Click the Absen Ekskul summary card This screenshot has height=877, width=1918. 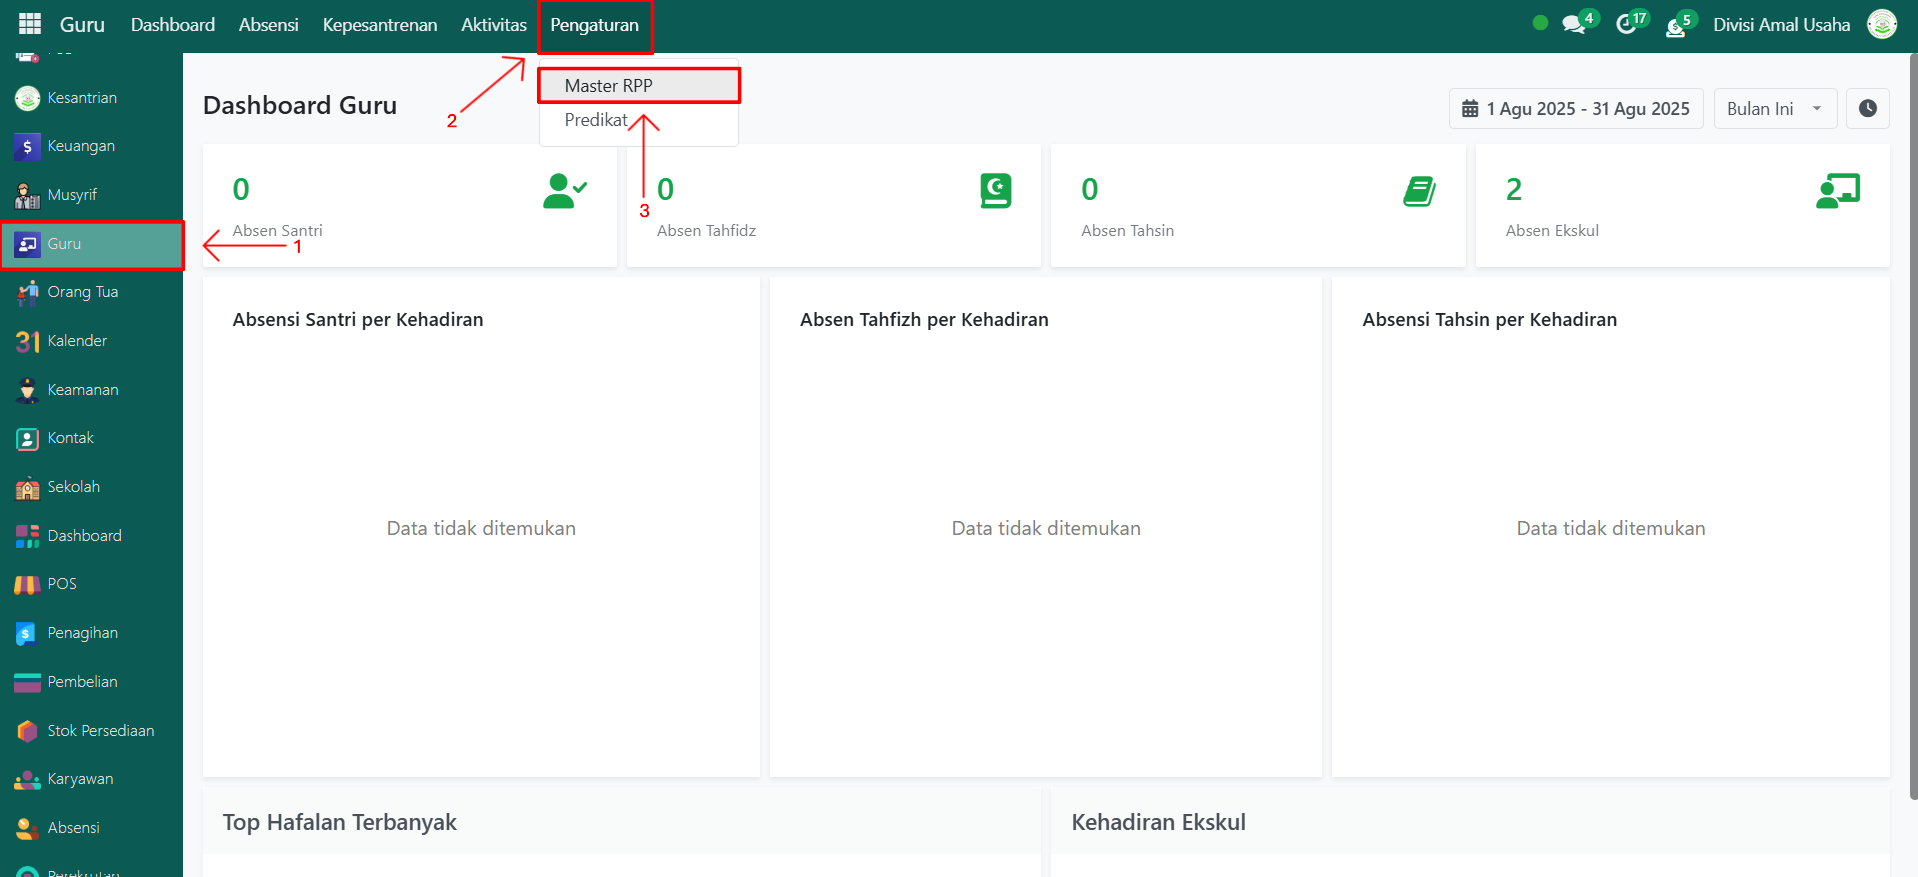coord(1682,206)
